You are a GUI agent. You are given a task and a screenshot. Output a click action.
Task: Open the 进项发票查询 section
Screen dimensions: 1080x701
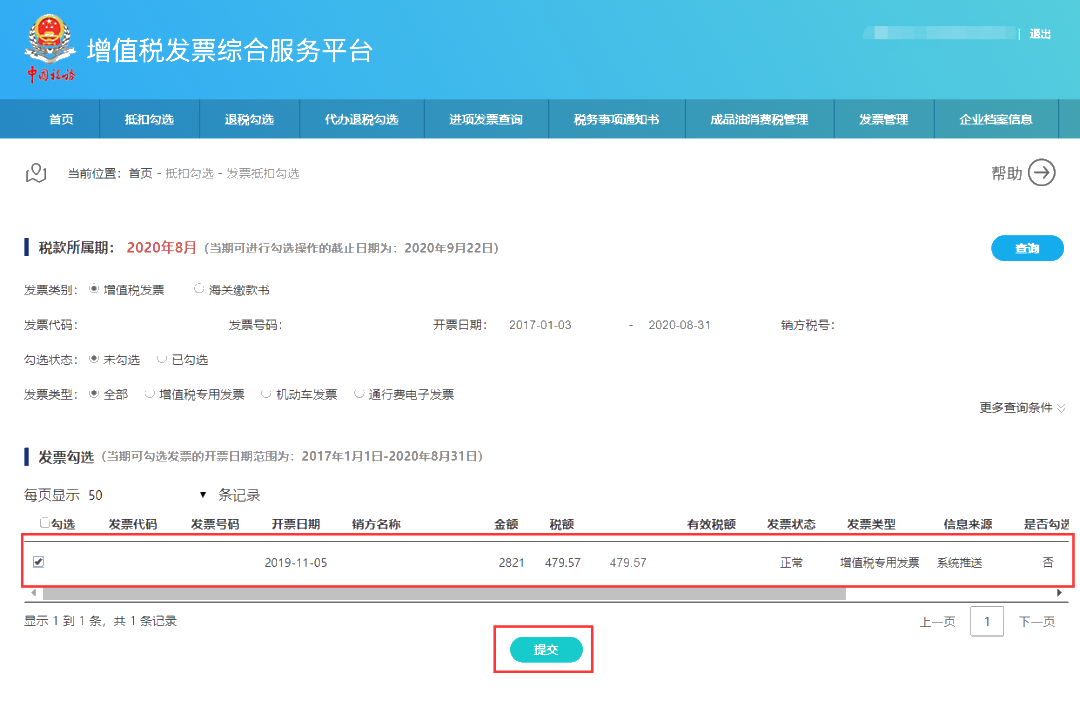tap(487, 118)
